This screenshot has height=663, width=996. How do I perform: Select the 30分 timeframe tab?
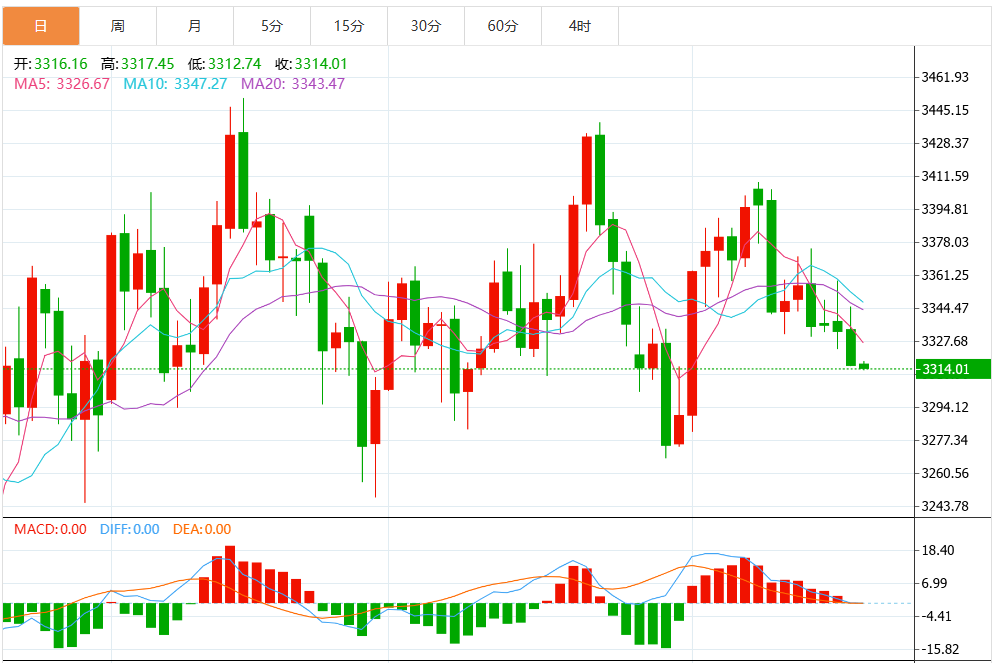point(426,26)
